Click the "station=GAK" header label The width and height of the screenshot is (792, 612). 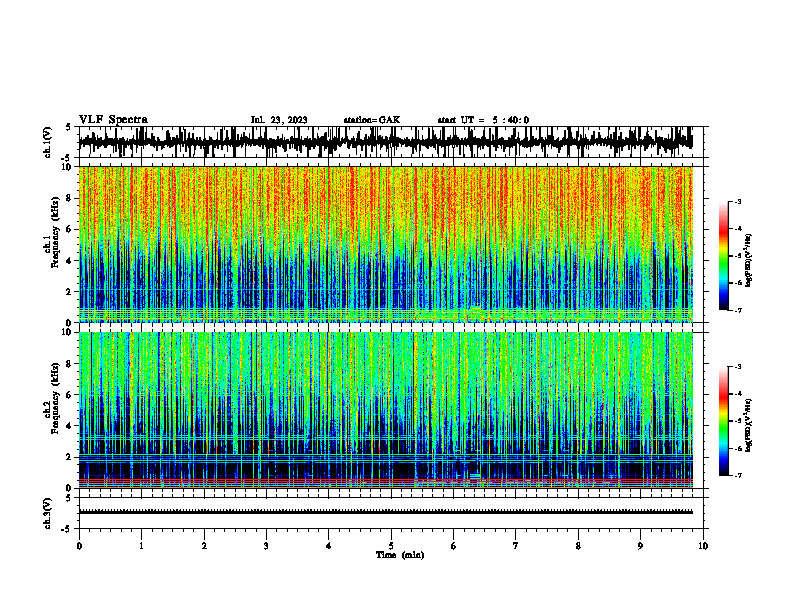372,120
